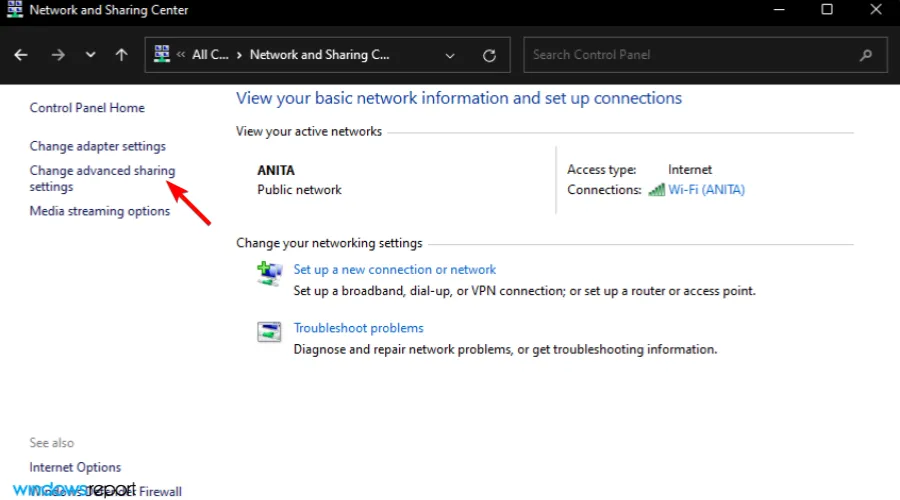Click the Control Panel icon in address bar
The width and height of the screenshot is (900, 500).
pos(162,55)
